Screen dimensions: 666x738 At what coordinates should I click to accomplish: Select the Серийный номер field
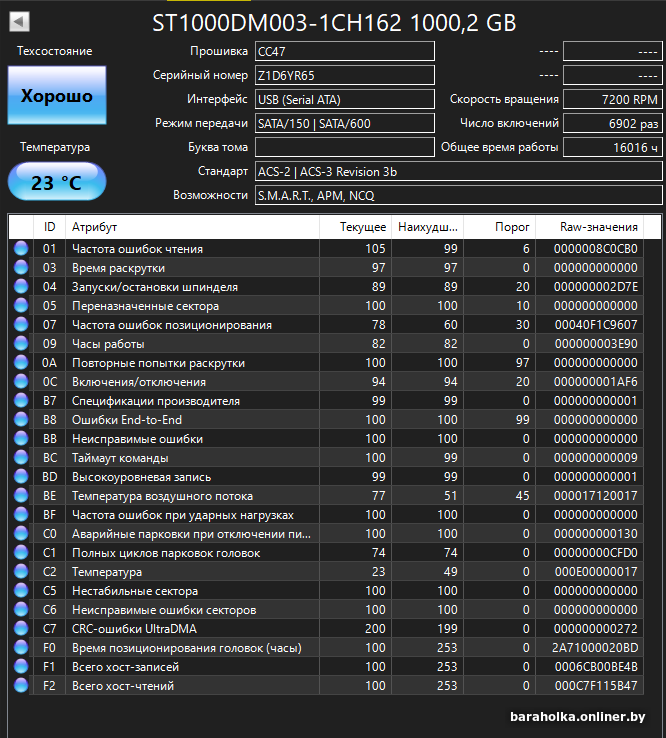tap(344, 75)
